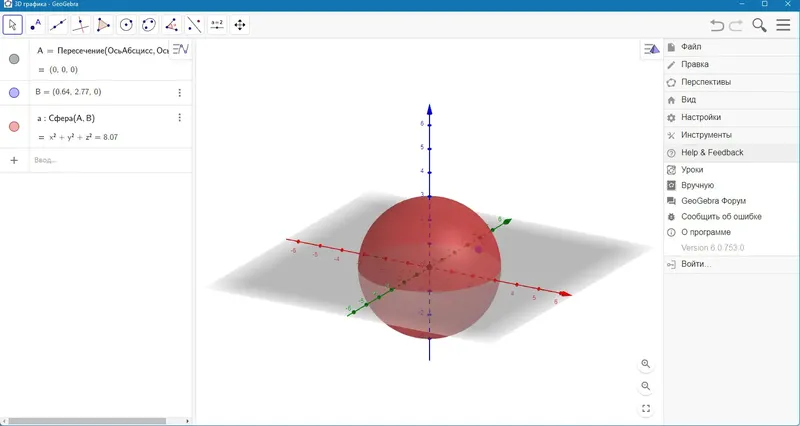This screenshot has height=426, width=800.
Task: Toggle visibility of point B
Action: (x=14, y=92)
